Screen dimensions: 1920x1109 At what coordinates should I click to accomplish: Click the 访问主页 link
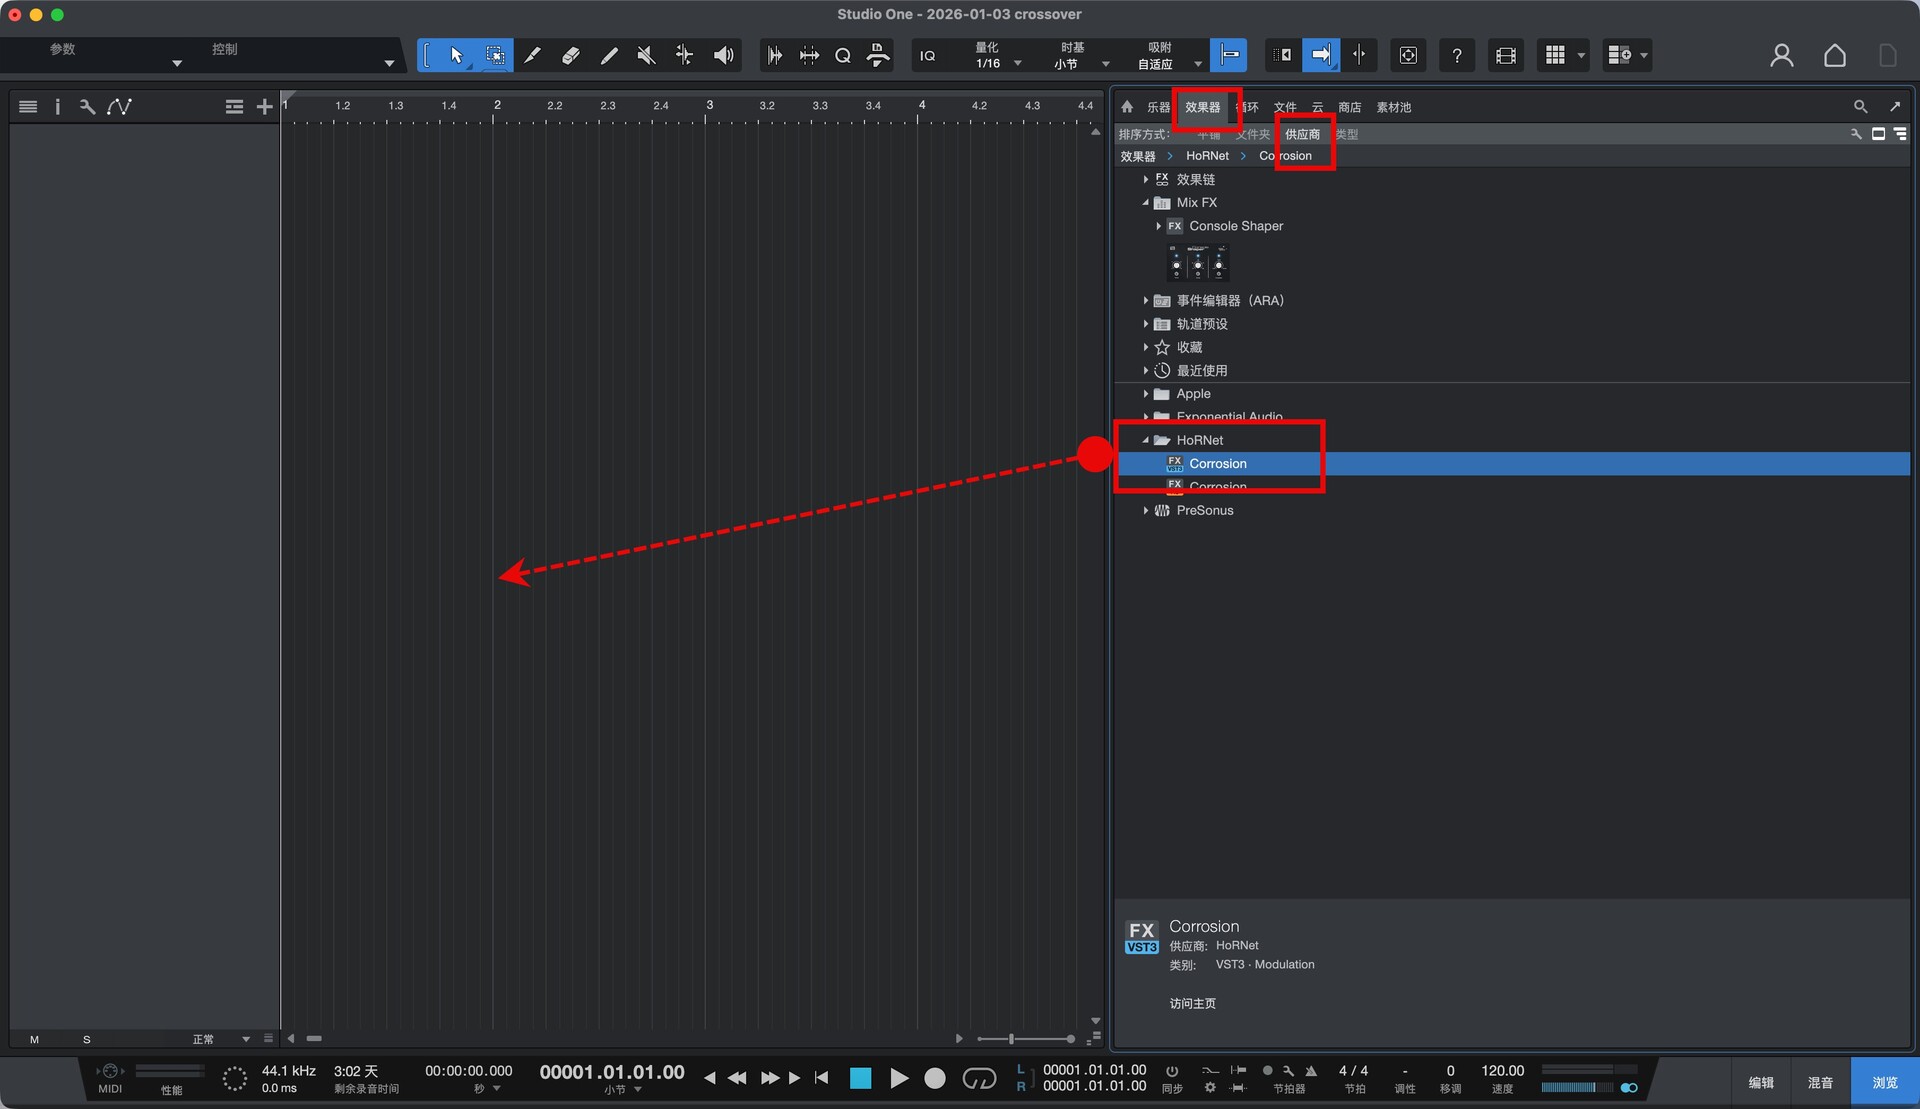pos(1192,1003)
